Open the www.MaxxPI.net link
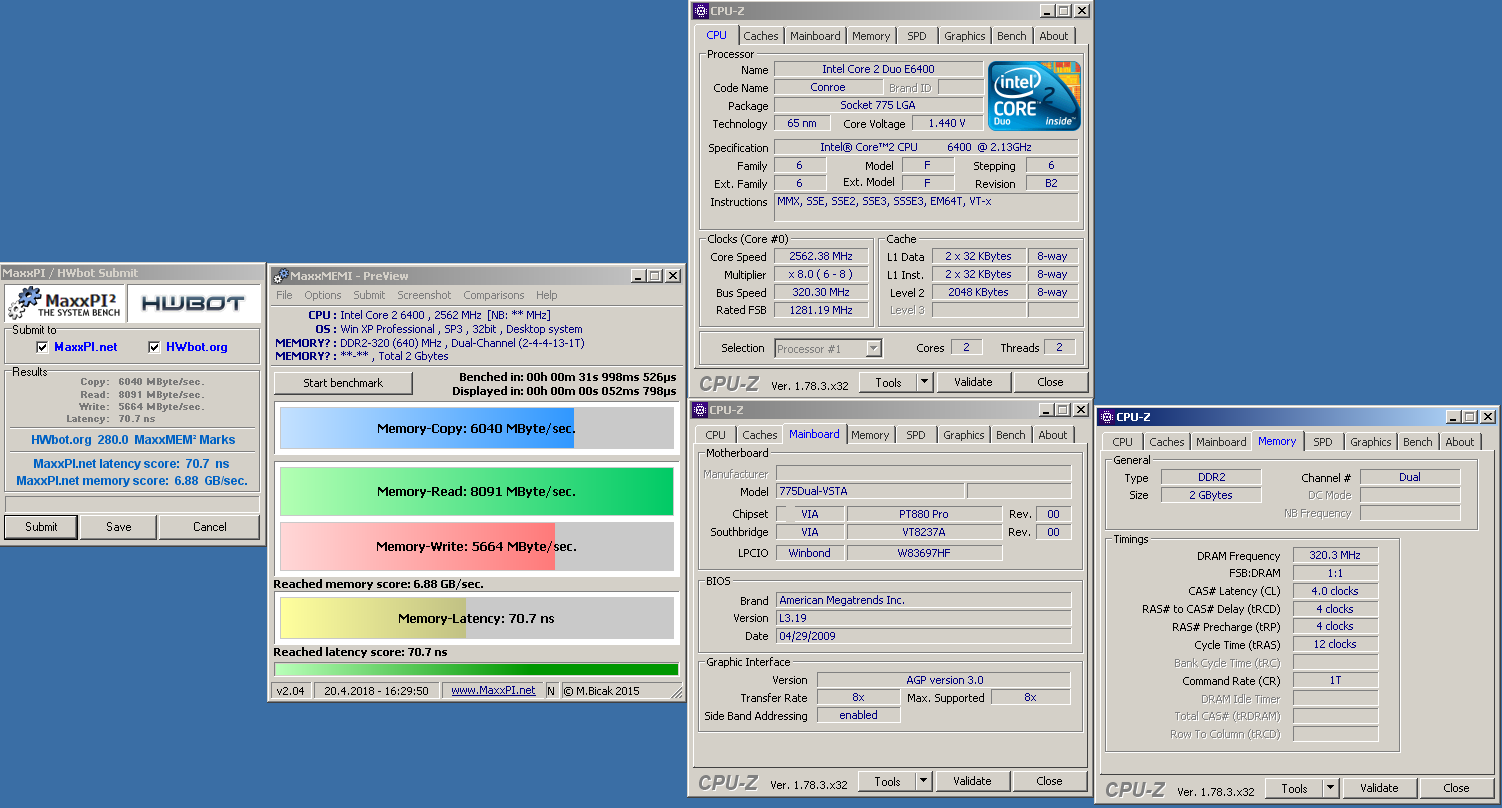The width and height of the screenshot is (1502, 808). (493, 690)
